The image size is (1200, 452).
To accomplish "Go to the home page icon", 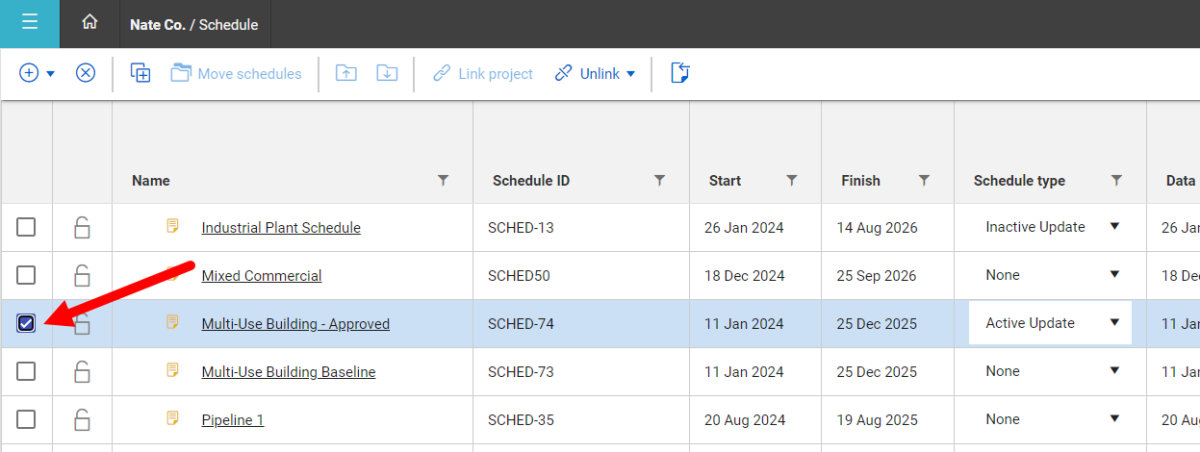I will pos(90,23).
